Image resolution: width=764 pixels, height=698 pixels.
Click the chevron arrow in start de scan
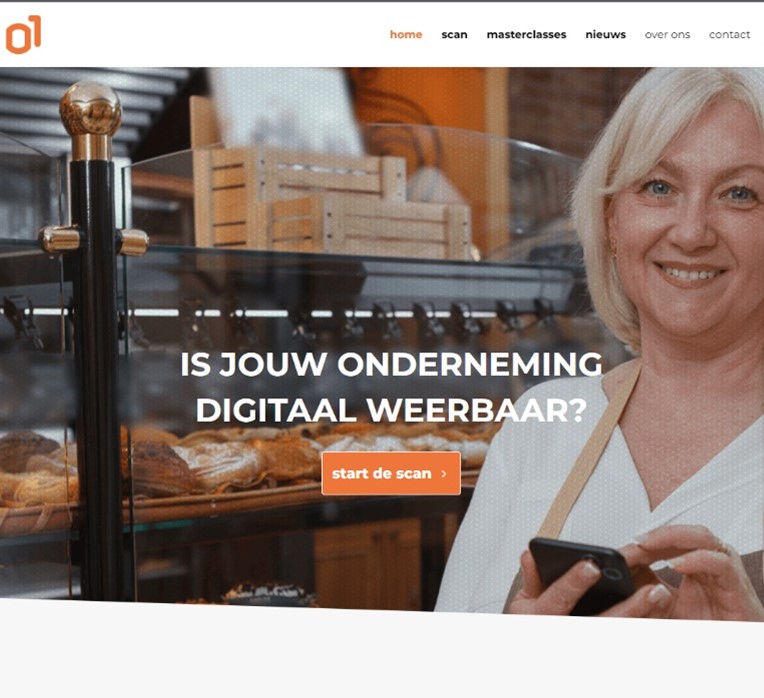click(x=443, y=473)
